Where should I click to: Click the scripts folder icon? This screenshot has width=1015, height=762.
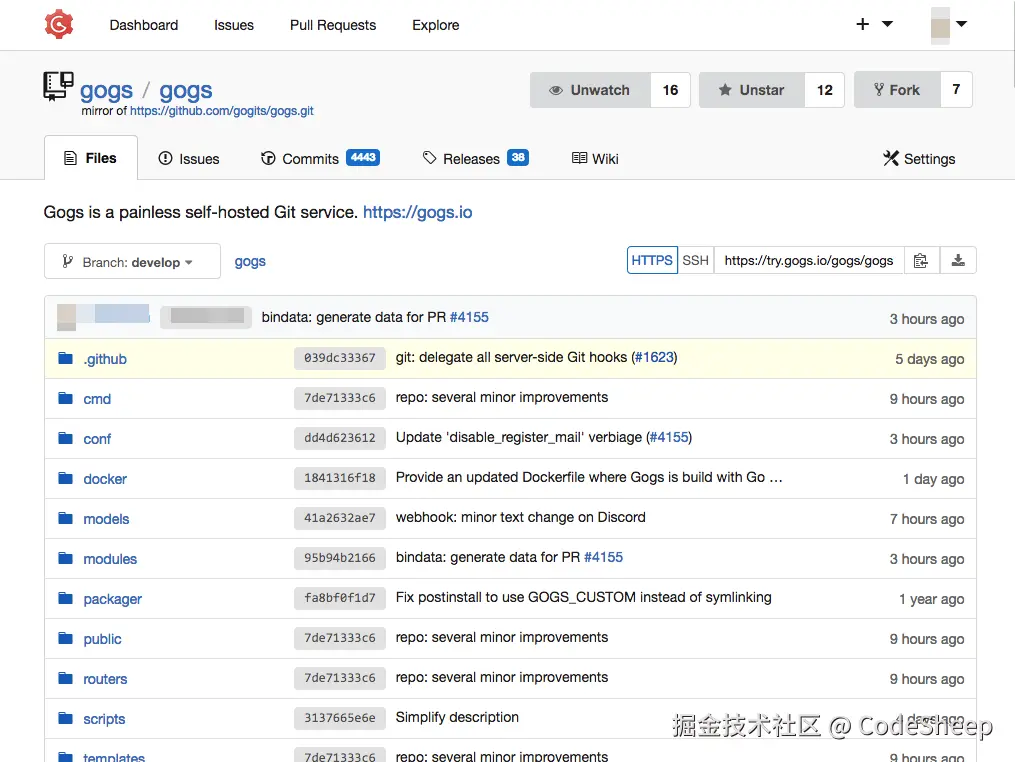coord(65,718)
